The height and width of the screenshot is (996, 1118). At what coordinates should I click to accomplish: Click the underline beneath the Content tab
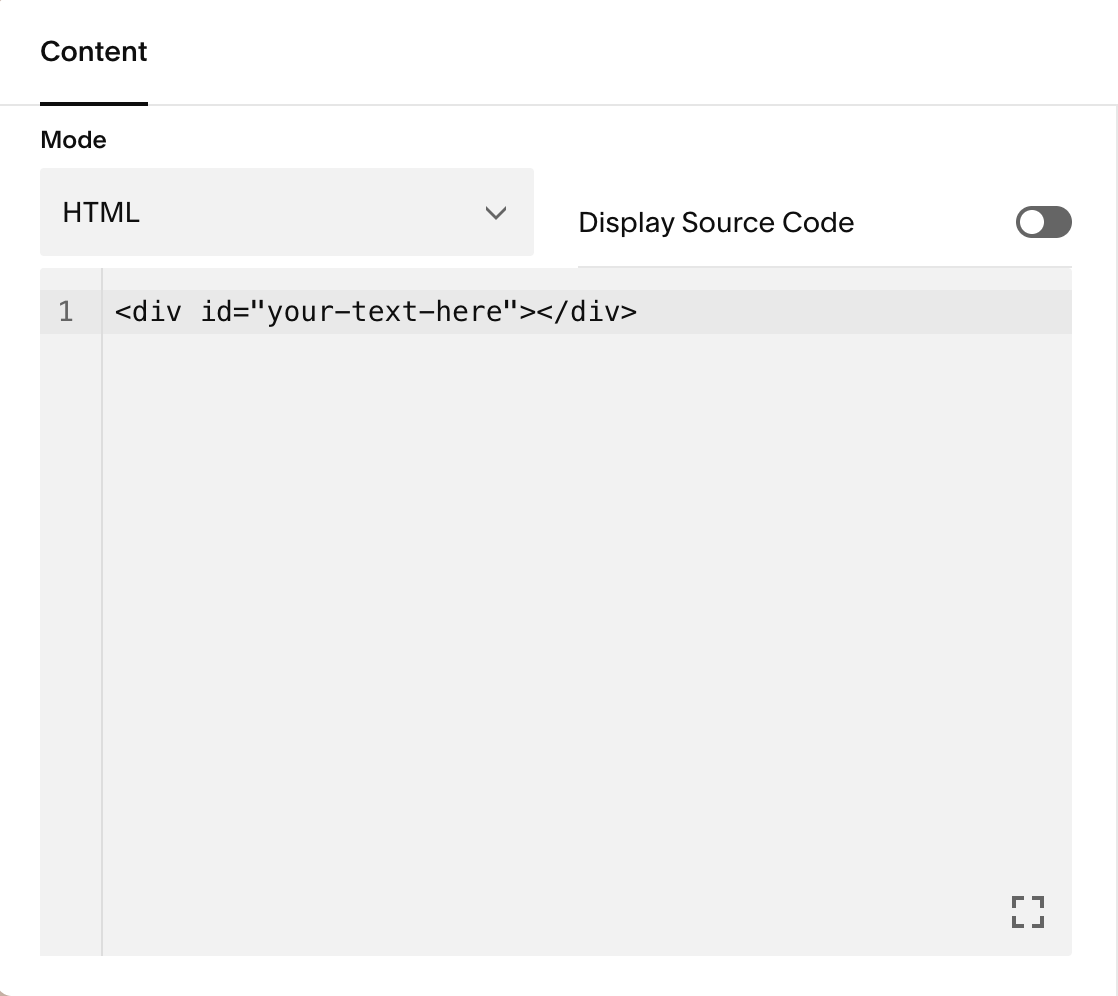(94, 103)
